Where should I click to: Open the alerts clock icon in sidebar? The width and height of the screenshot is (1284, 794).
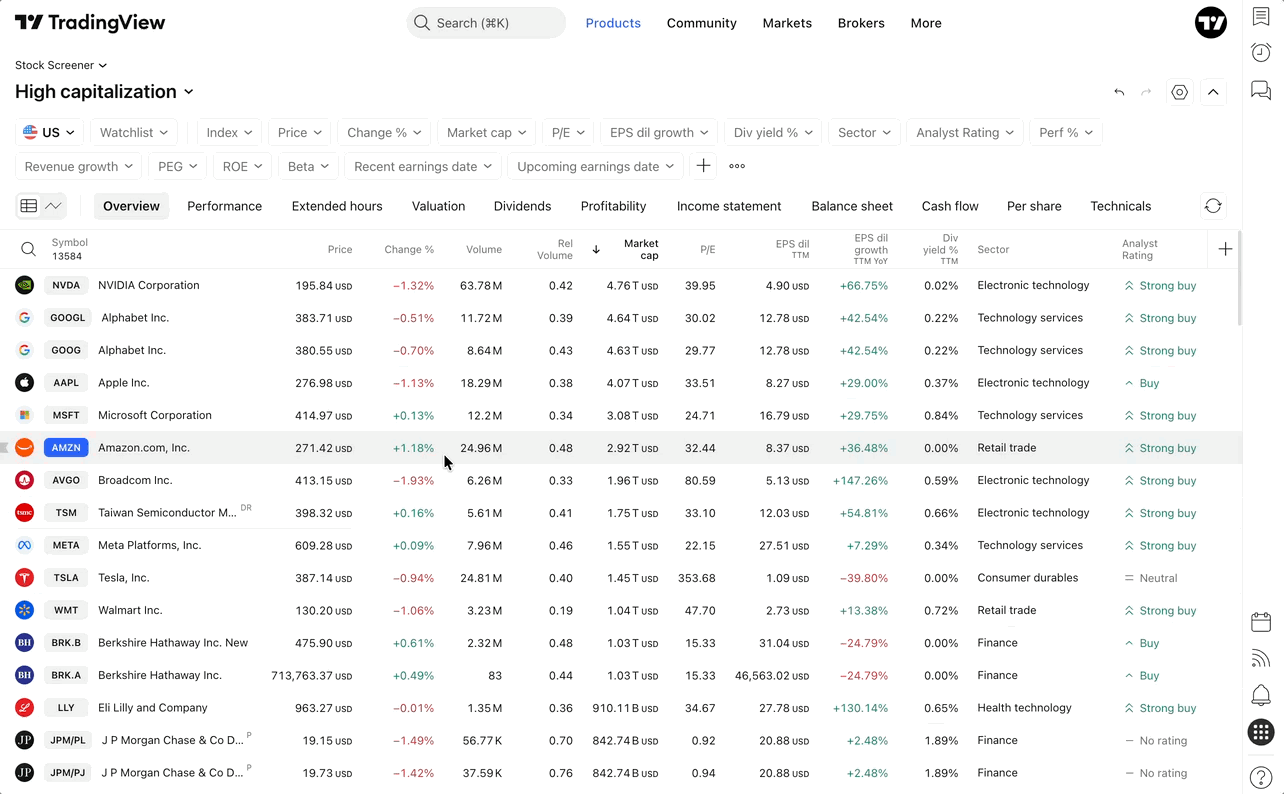(1261, 53)
